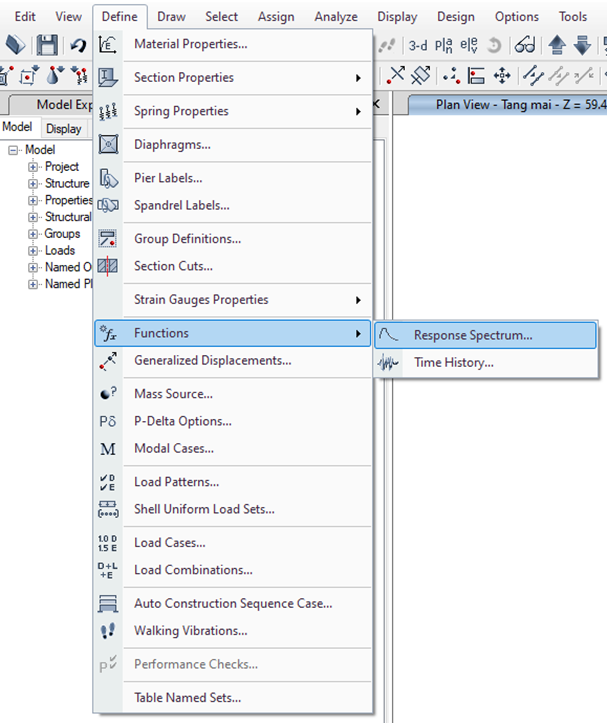Switch to the Display tab
The image size is (607, 723).
[64, 128]
